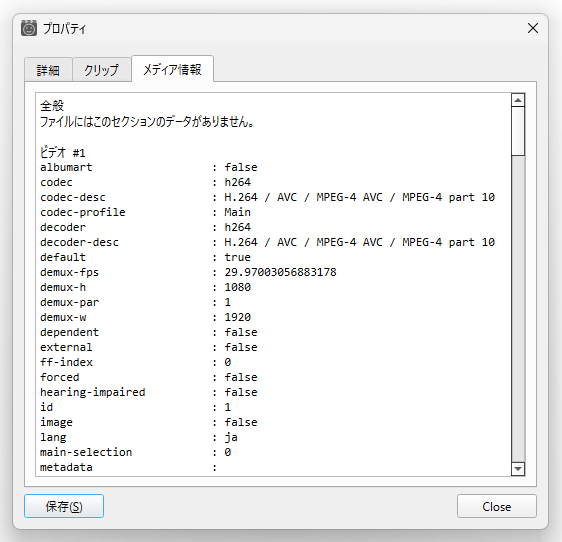The image size is (562, 542).
Task: Switch to the クリップ tab
Action: point(101,70)
